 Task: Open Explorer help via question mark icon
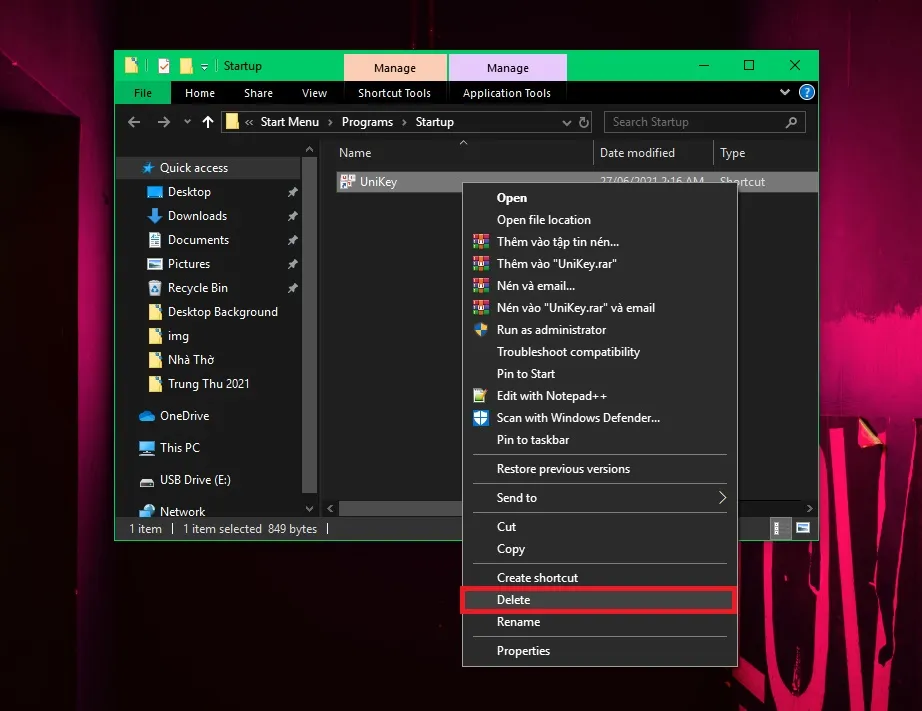click(x=806, y=93)
